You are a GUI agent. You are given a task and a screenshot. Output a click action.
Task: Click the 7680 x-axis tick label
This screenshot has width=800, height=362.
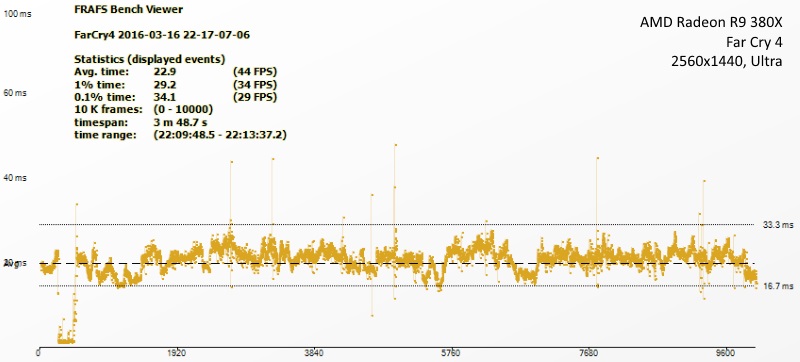point(588,353)
